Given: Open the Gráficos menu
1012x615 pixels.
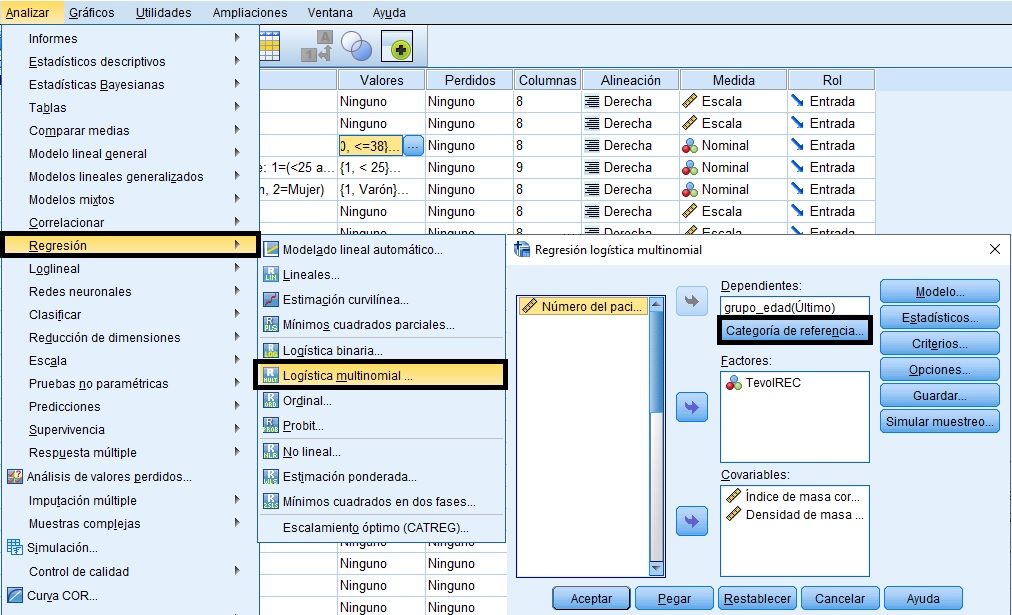Looking at the screenshot, I should pyautogui.click(x=91, y=13).
